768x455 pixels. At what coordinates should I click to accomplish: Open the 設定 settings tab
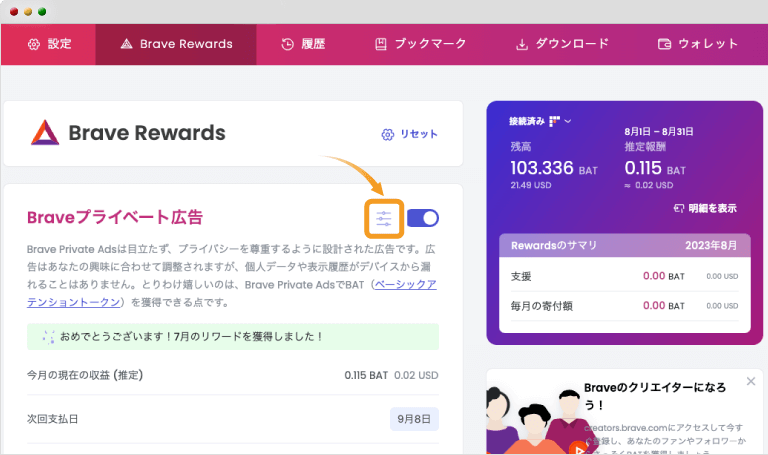click(x=48, y=44)
